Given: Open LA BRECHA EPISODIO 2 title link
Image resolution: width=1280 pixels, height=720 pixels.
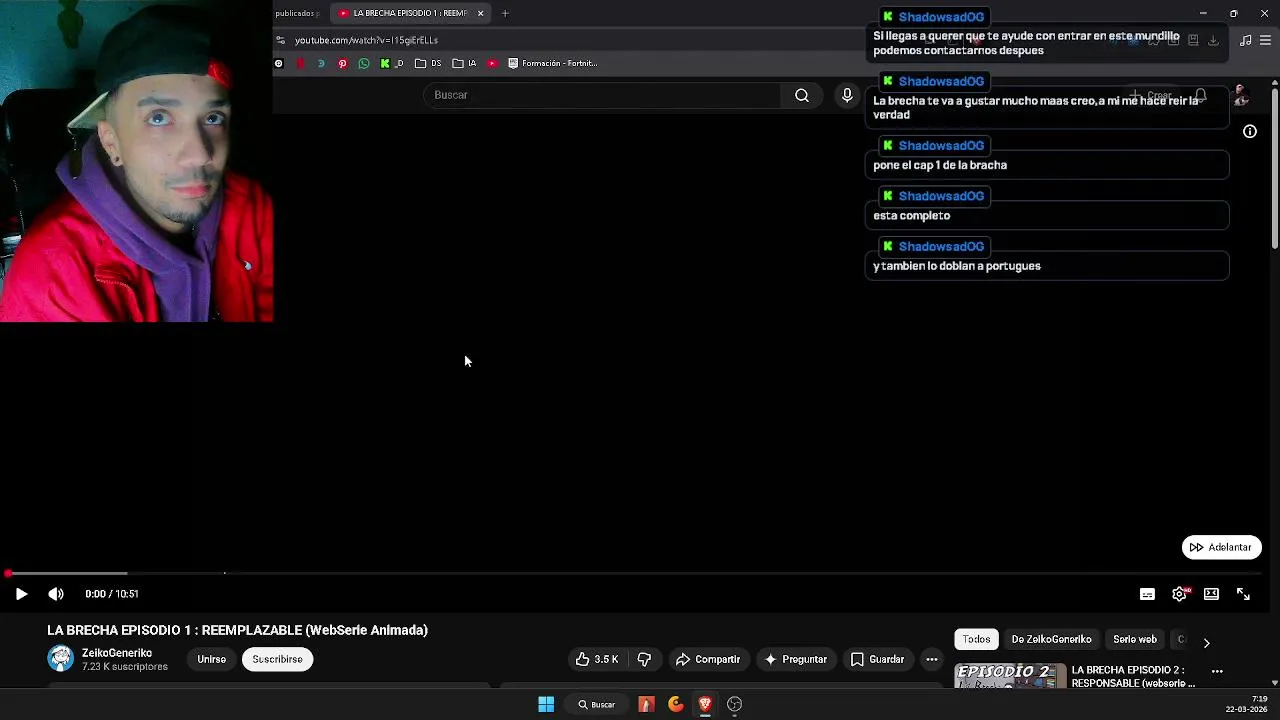Looking at the screenshot, I should [x=1133, y=677].
